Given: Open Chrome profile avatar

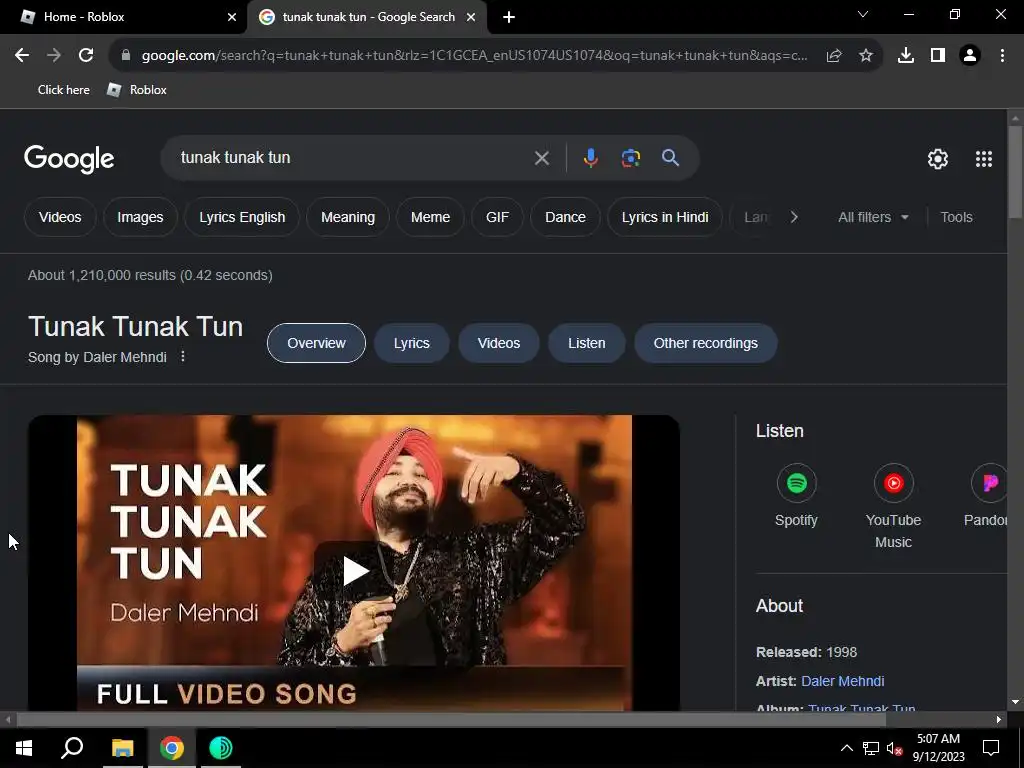Looking at the screenshot, I should coord(970,56).
